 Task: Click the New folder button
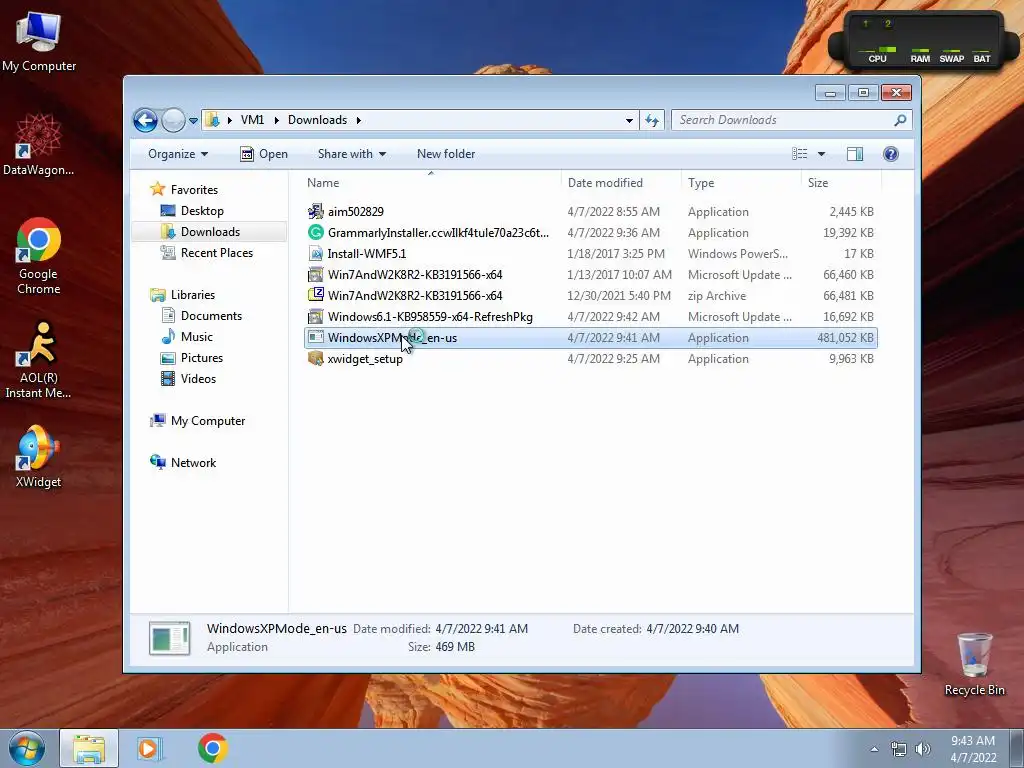pos(446,154)
